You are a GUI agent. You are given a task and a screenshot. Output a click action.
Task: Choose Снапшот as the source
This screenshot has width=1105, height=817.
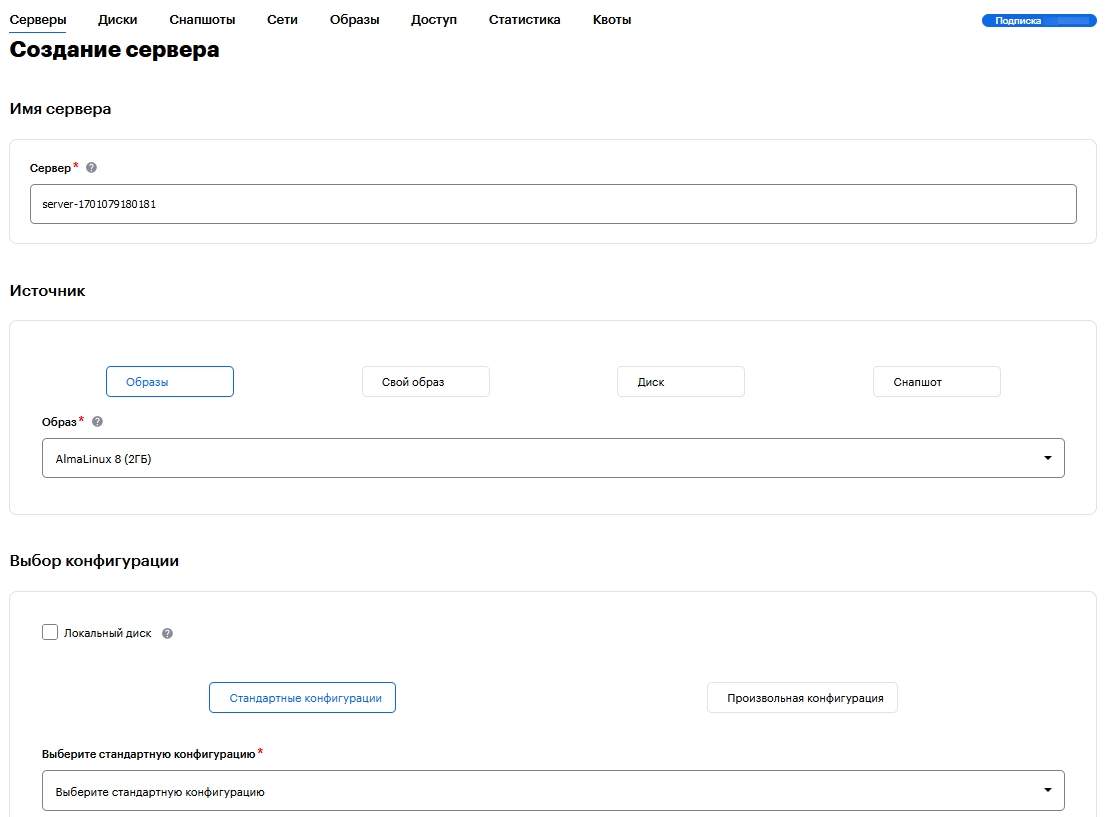[937, 381]
